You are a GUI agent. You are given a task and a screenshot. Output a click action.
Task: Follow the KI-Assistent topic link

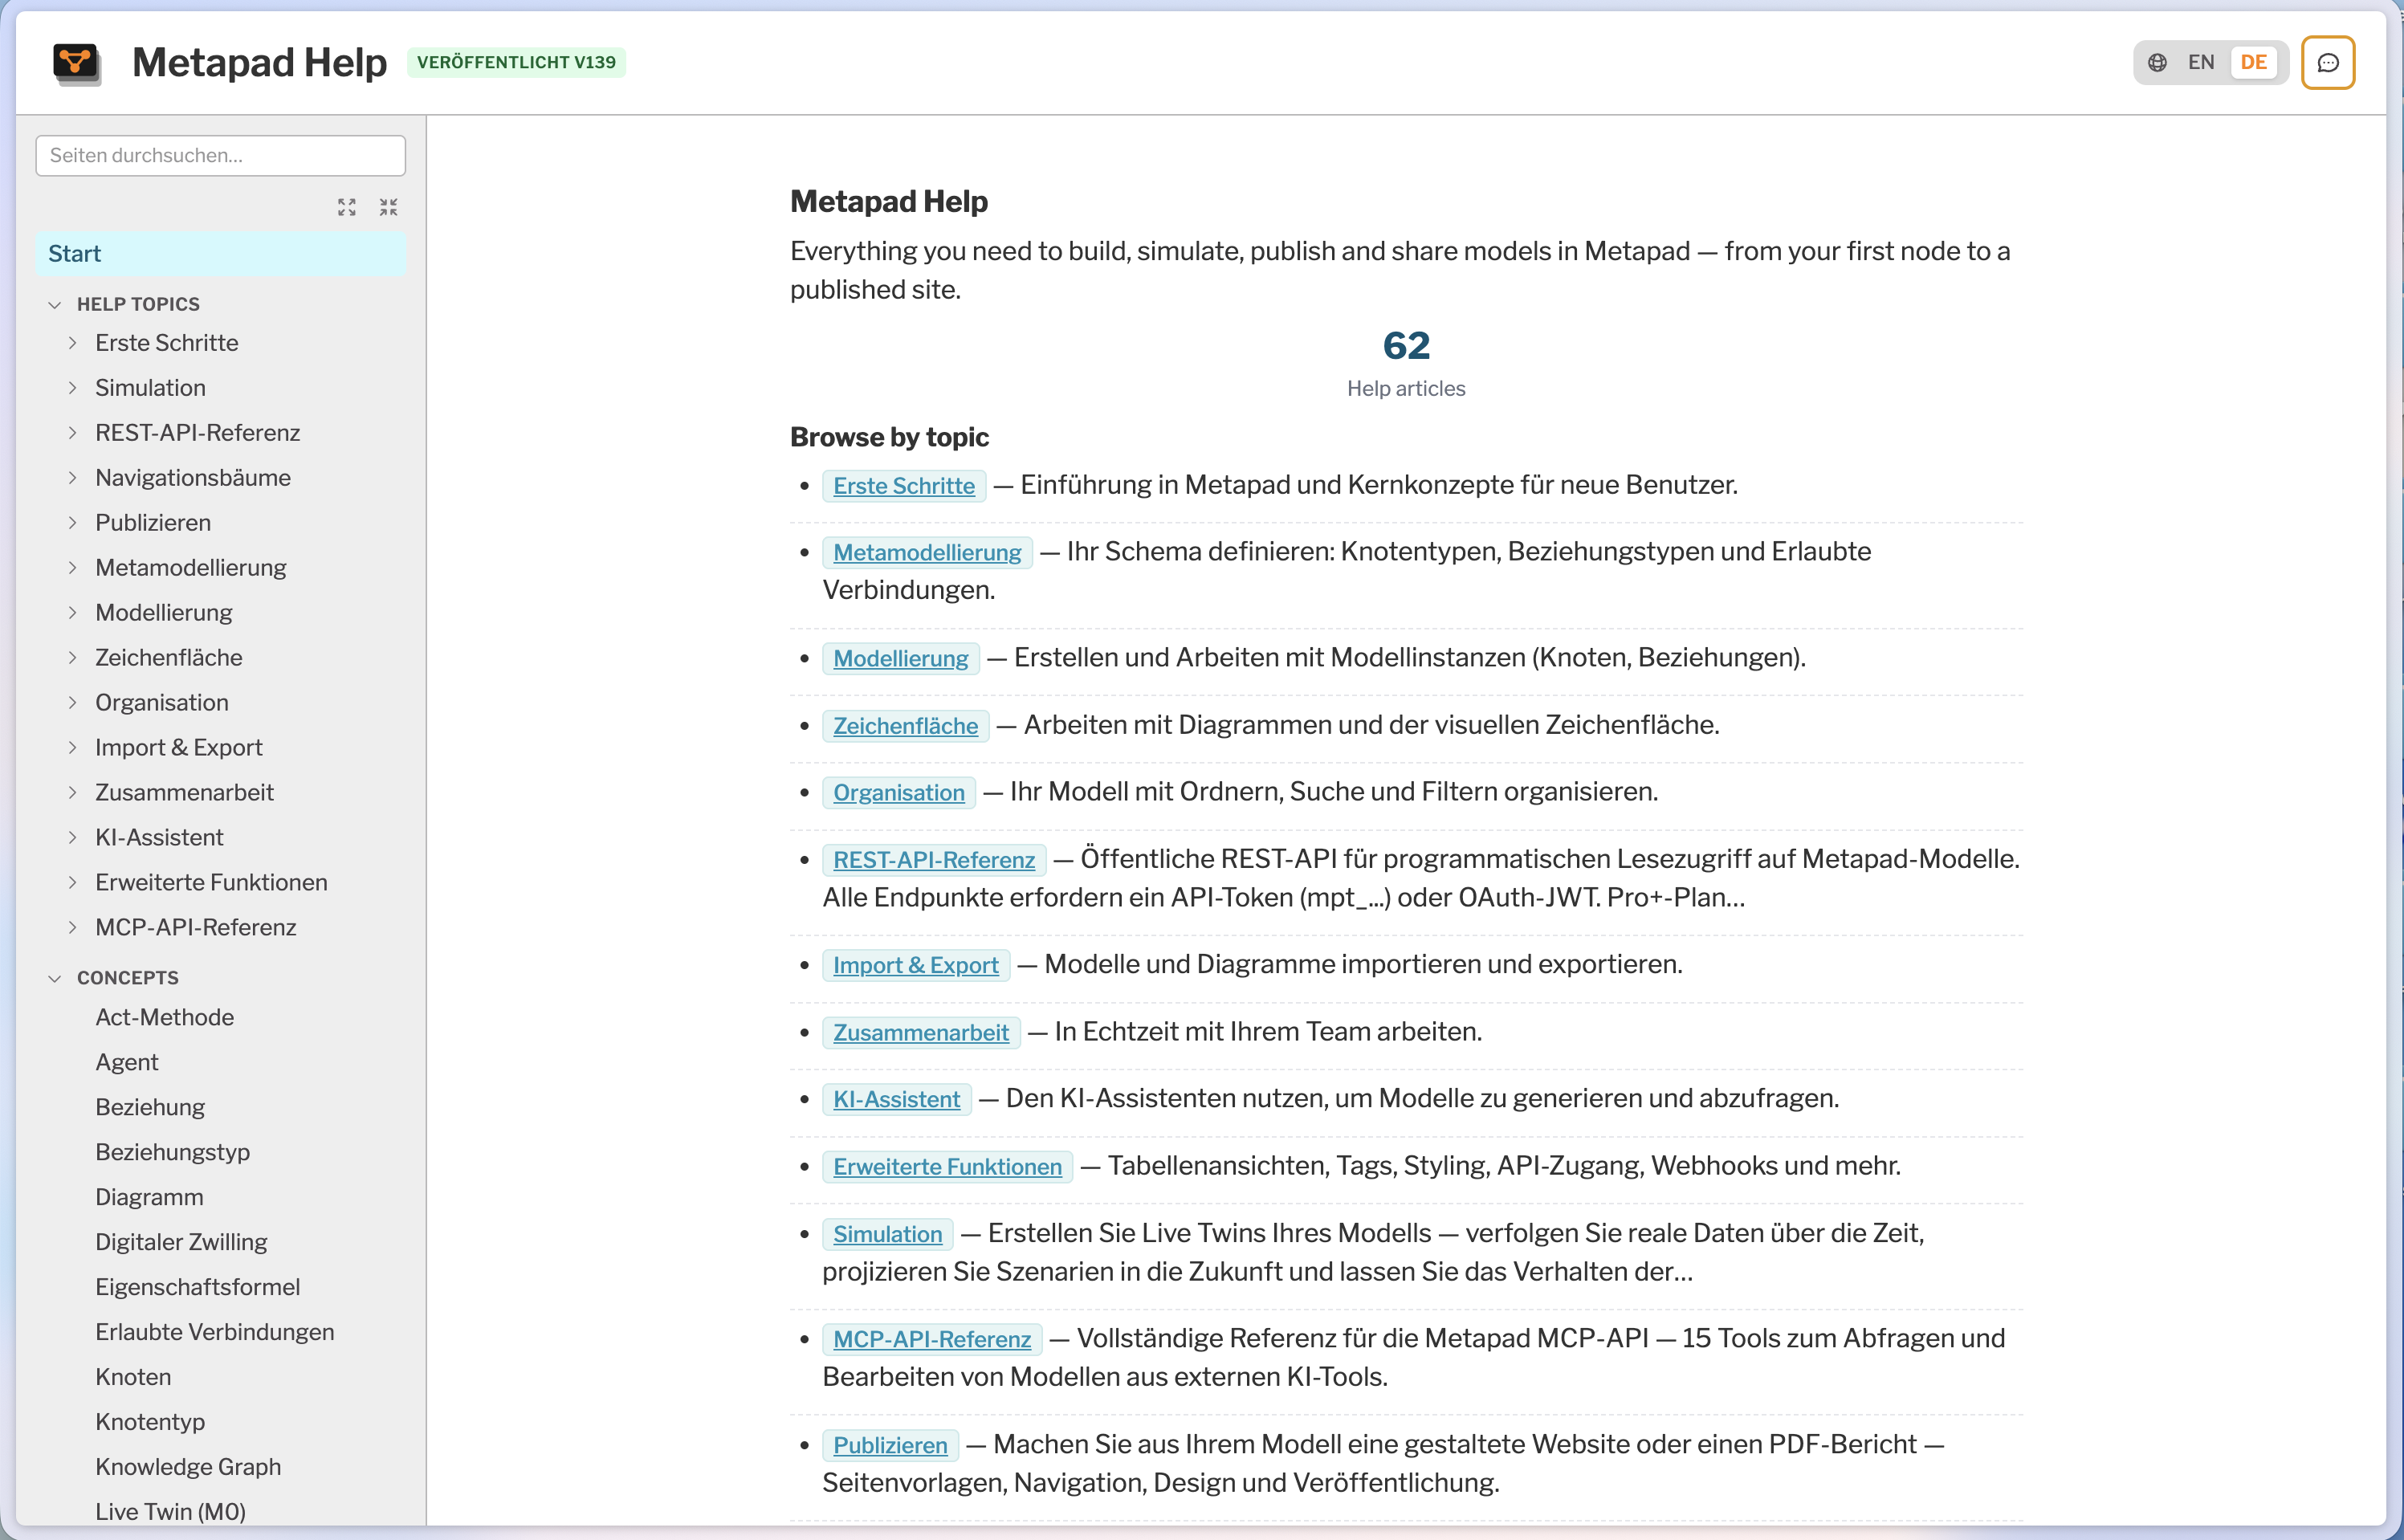point(897,1100)
